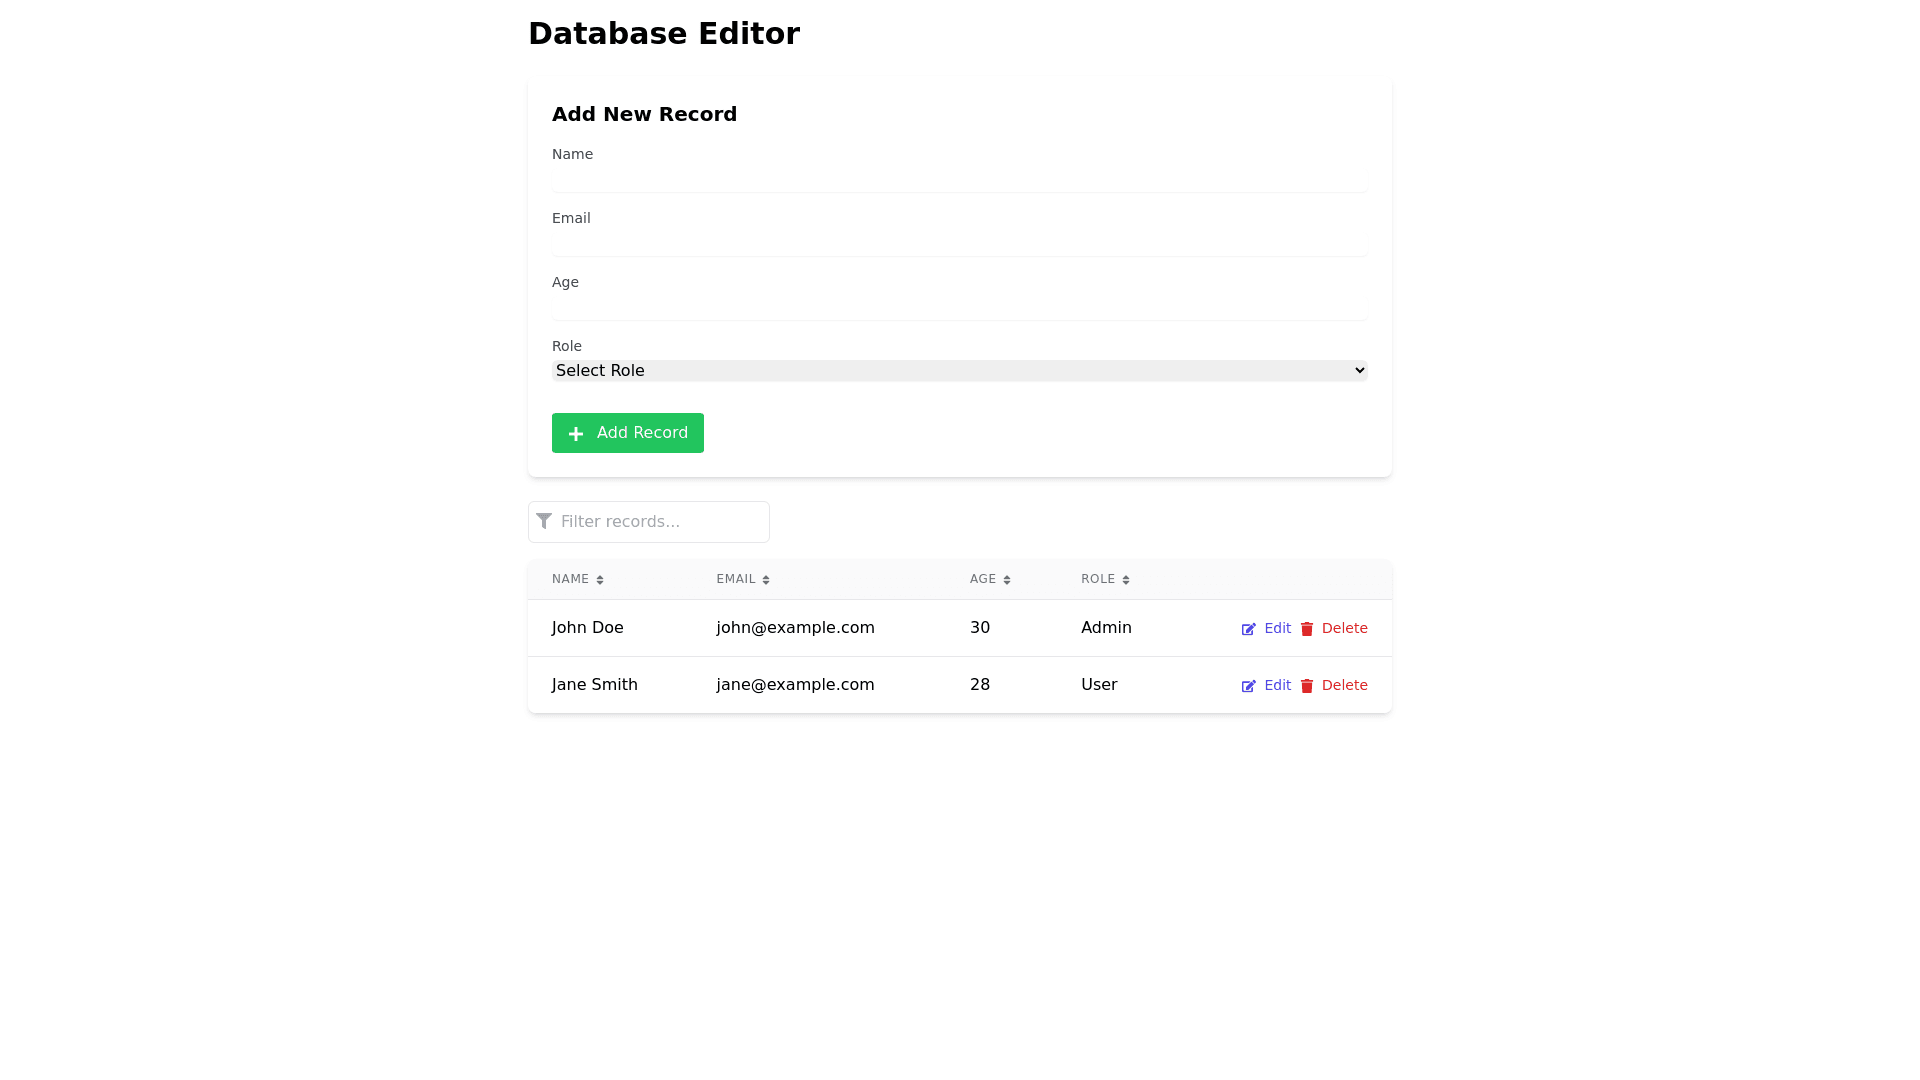1920x1080 pixels.
Task: Click the Edit link for John Doe
Action: (x=1277, y=629)
